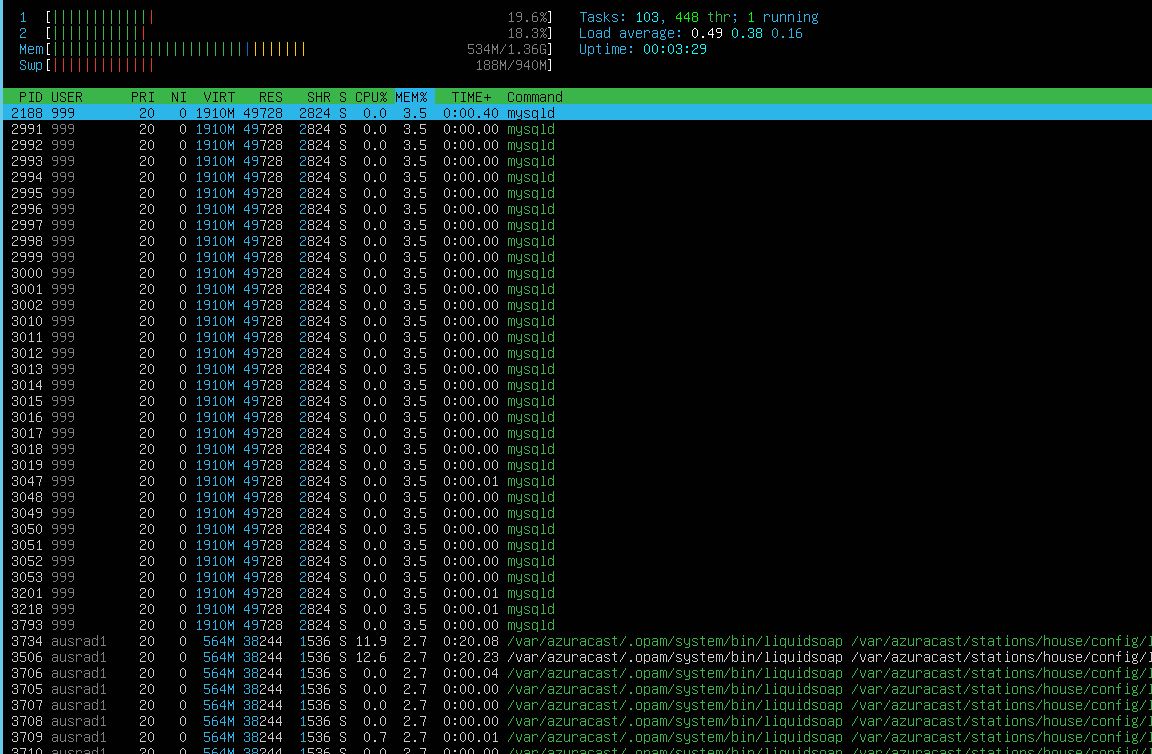The image size is (1152, 754).
Task: Sort by SHR column header
Action: 319,97
